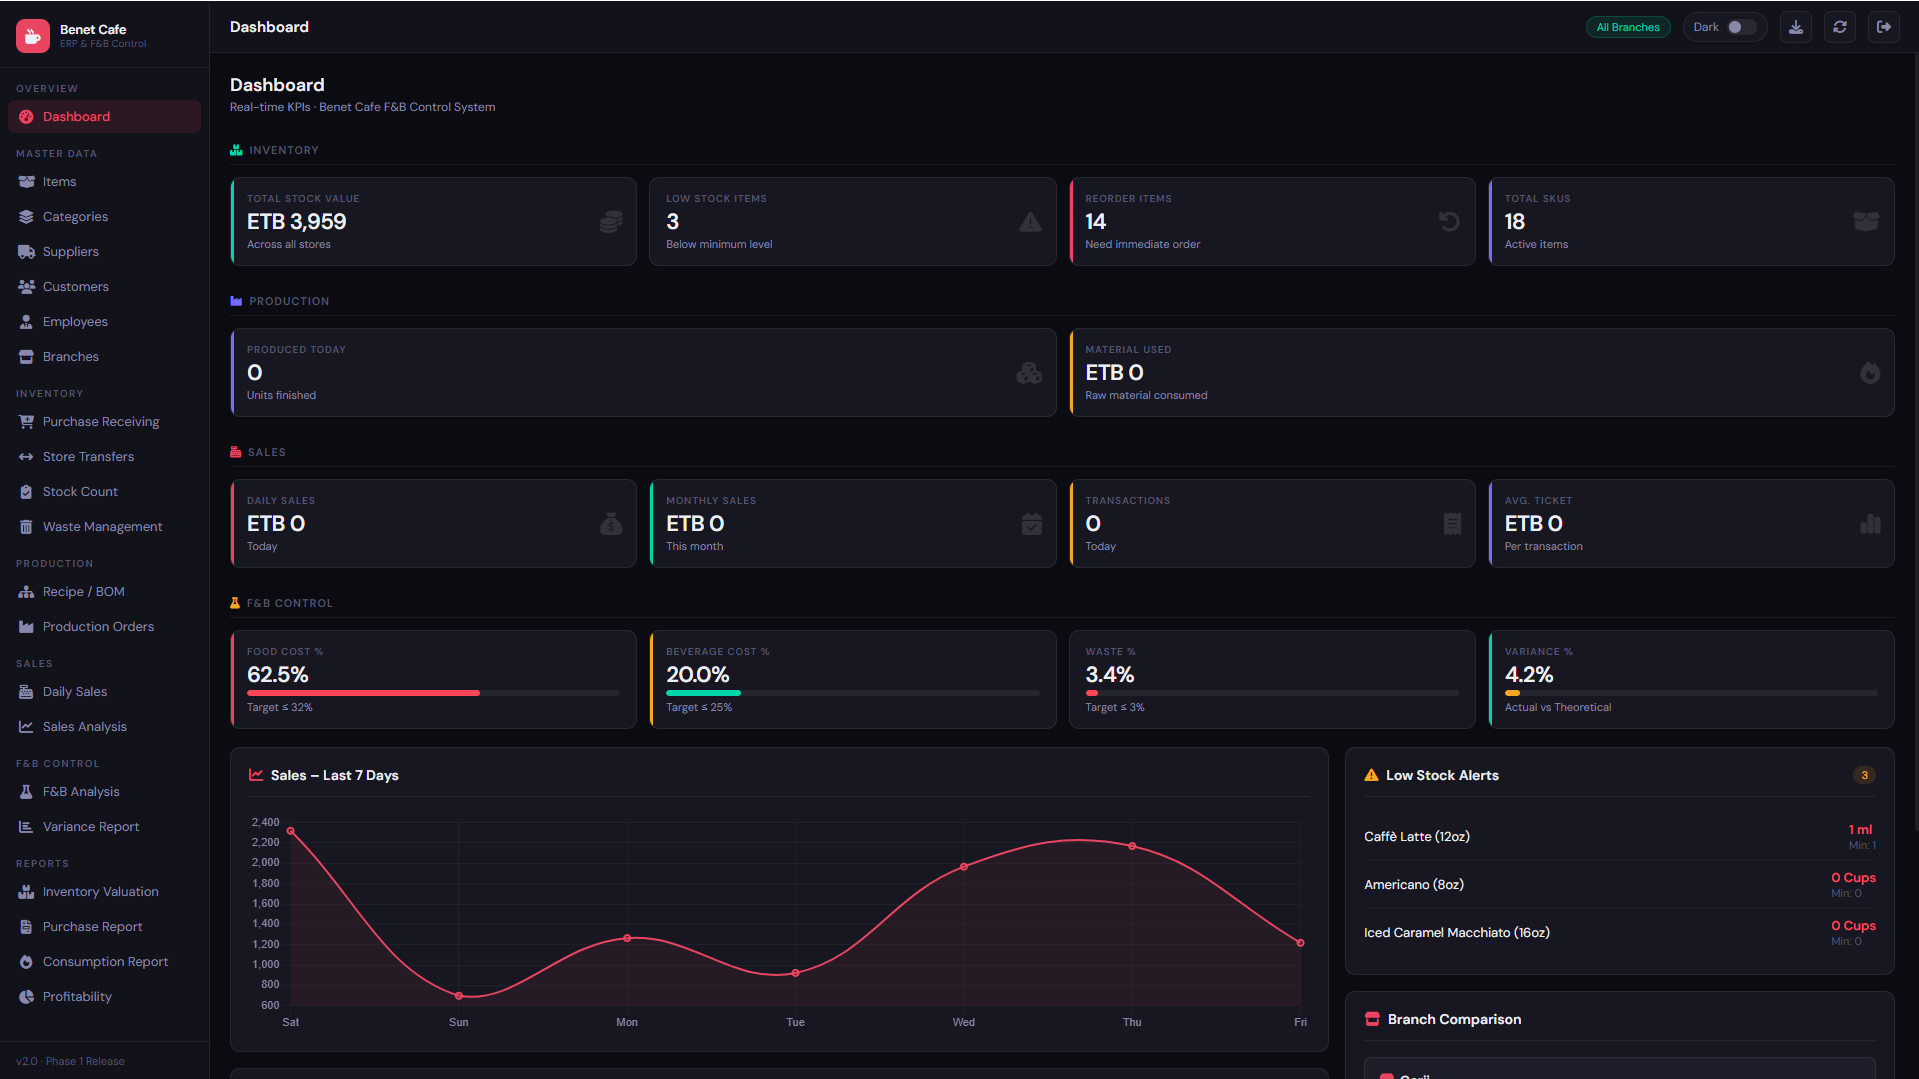Open Employees in the sidebar
This screenshot has width=1919, height=1079.
pyautogui.click(x=104, y=322)
